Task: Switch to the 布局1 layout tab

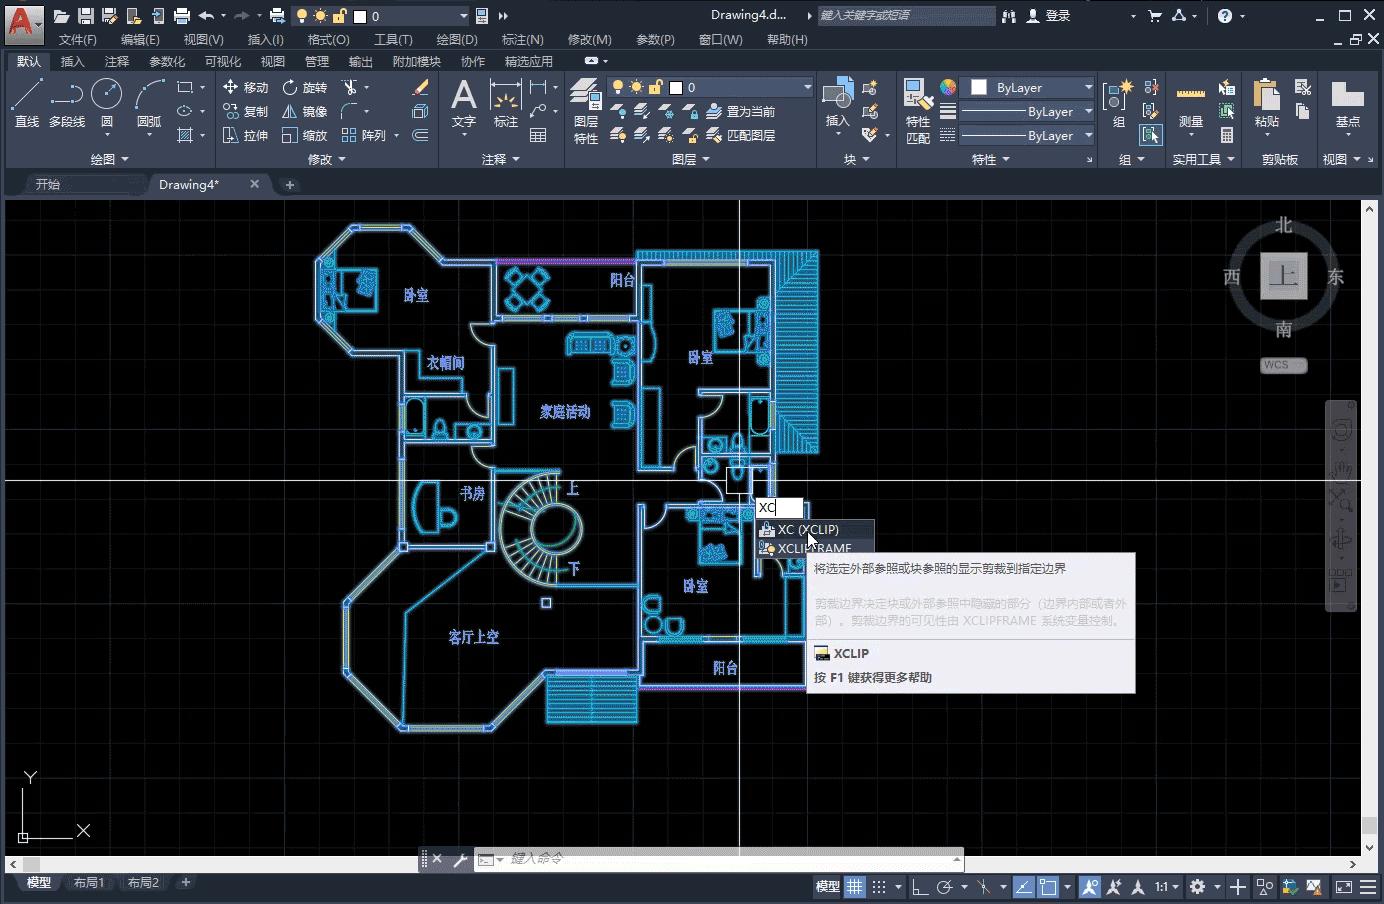Action: (x=88, y=882)
